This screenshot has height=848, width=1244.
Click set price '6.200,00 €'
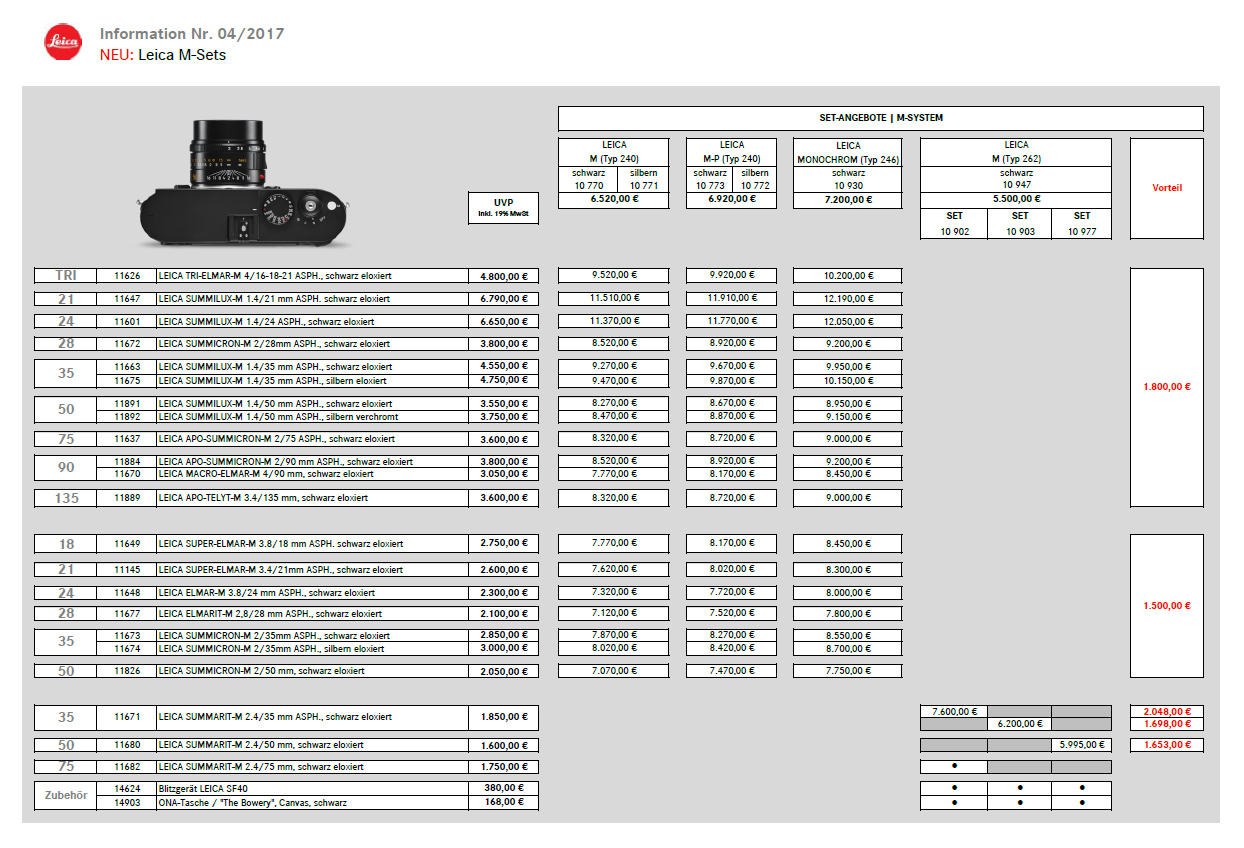pyautogui.click(x=1020, y=723)
